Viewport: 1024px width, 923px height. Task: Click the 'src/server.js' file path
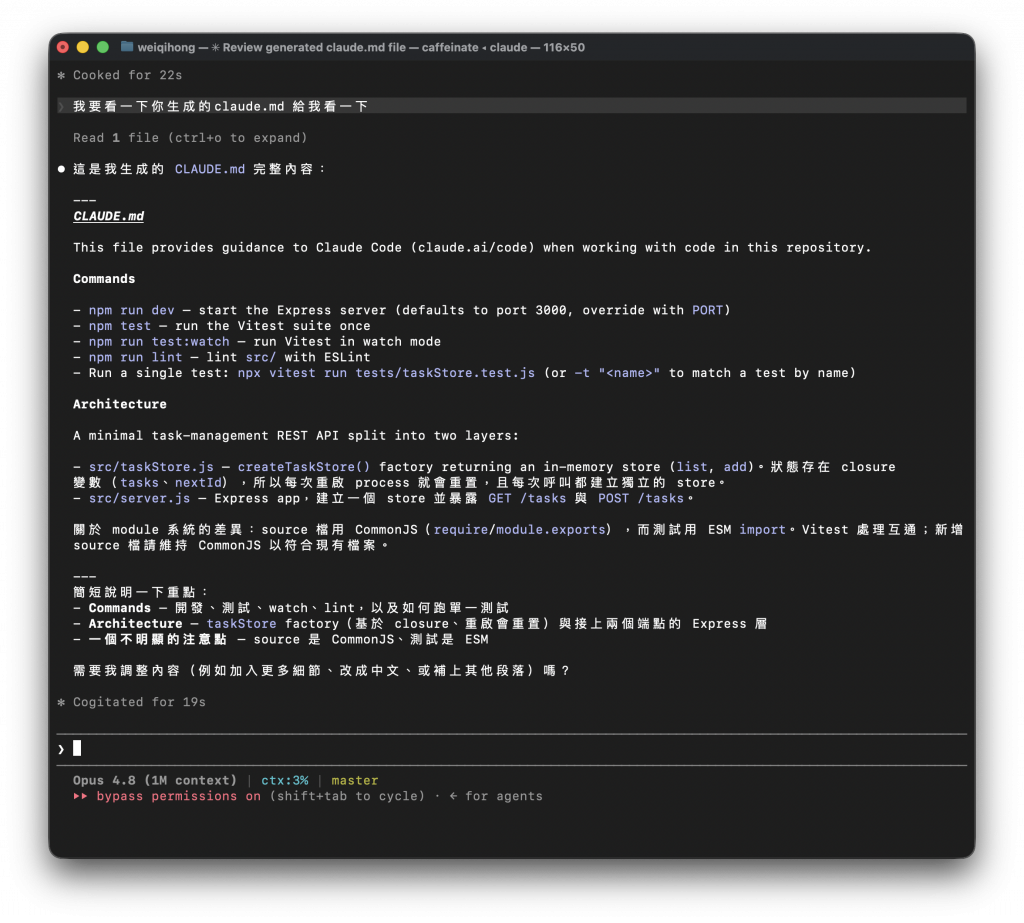[x=139, y=498]
